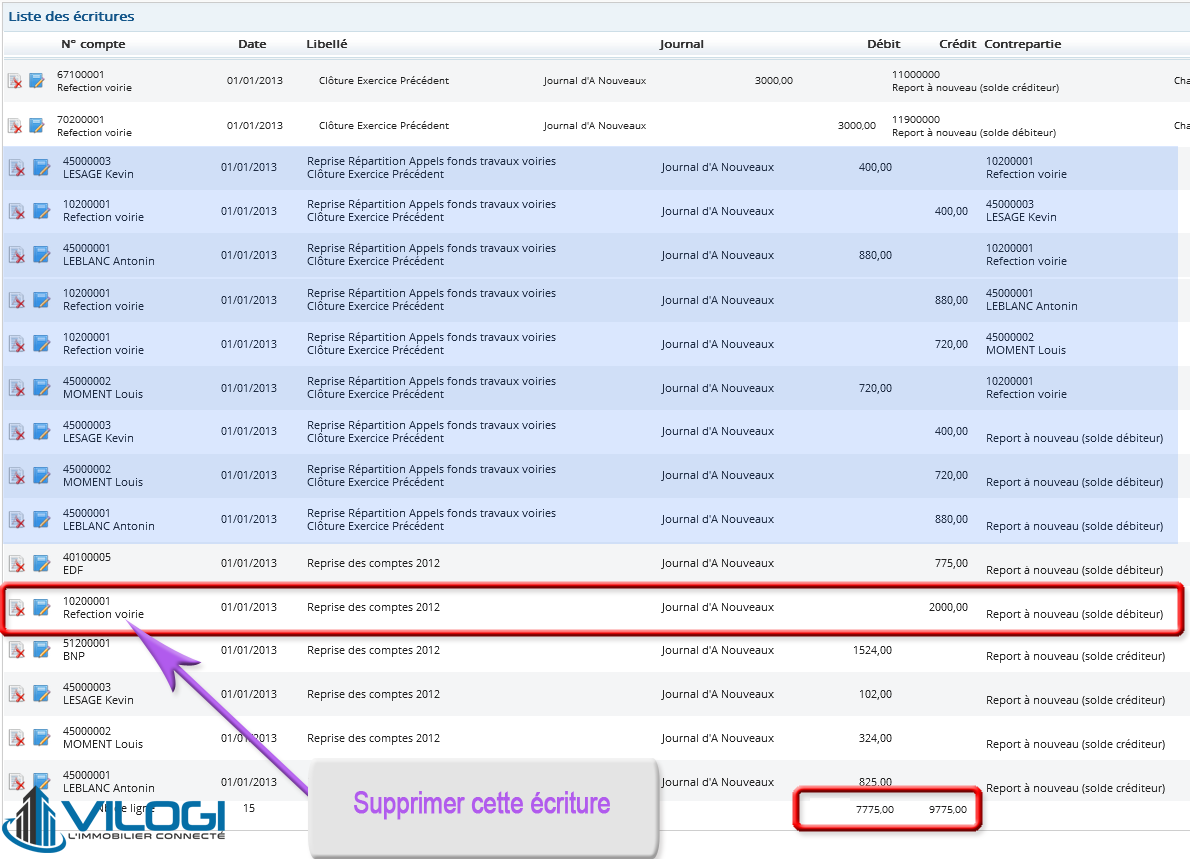The height and width of the screenshot is (859, 1190).
Task: Click the 775,00 crédit amount
Action: tap(951, 563)
